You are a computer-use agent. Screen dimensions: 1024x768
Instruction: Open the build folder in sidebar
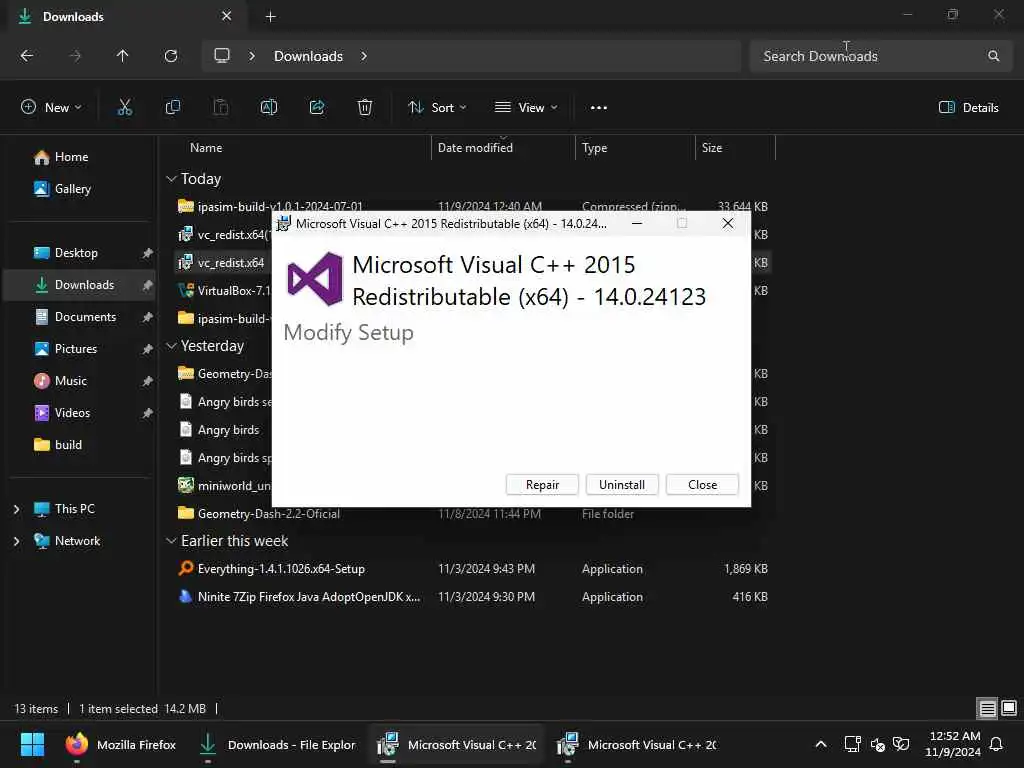(x=68, y=445)
